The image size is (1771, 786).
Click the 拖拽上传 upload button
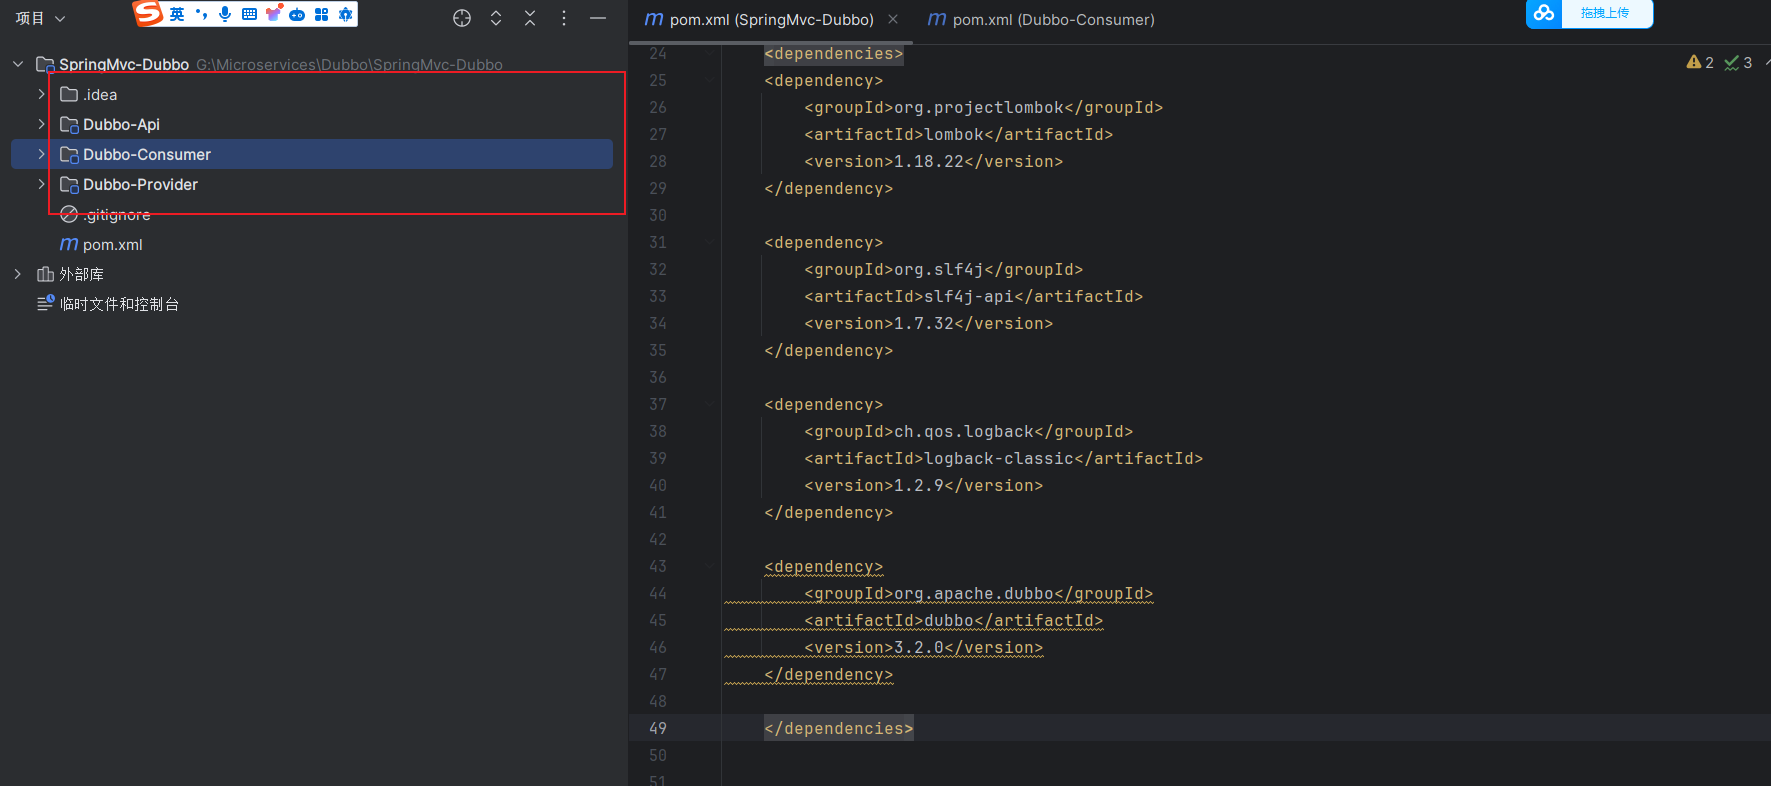tap(1605, 13)
